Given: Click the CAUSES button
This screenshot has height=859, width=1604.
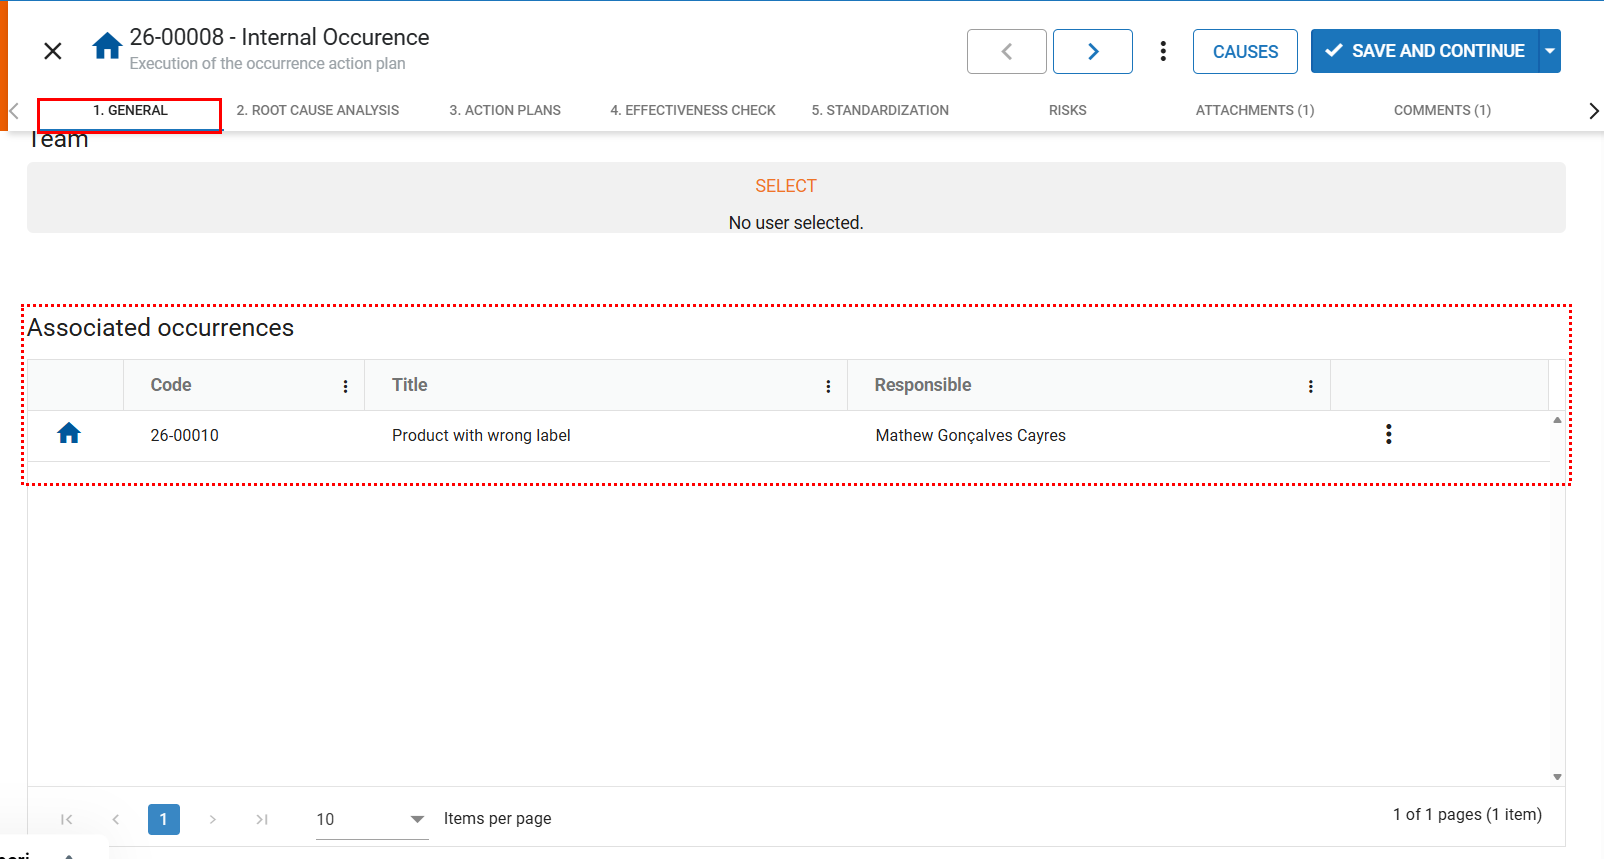Looking at the screenshot, I should coord(1245,52).
